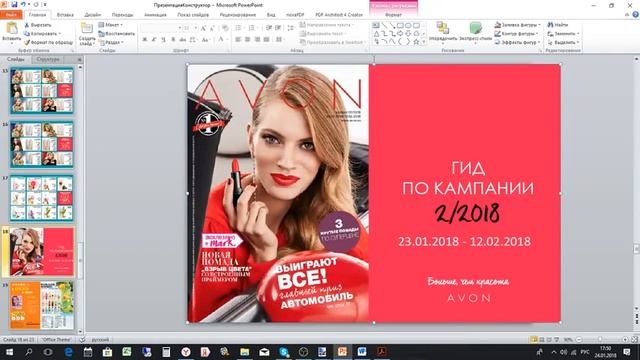Toggle Align text right
This screenshot has height=360, width=640.
[x=257, y=40]
